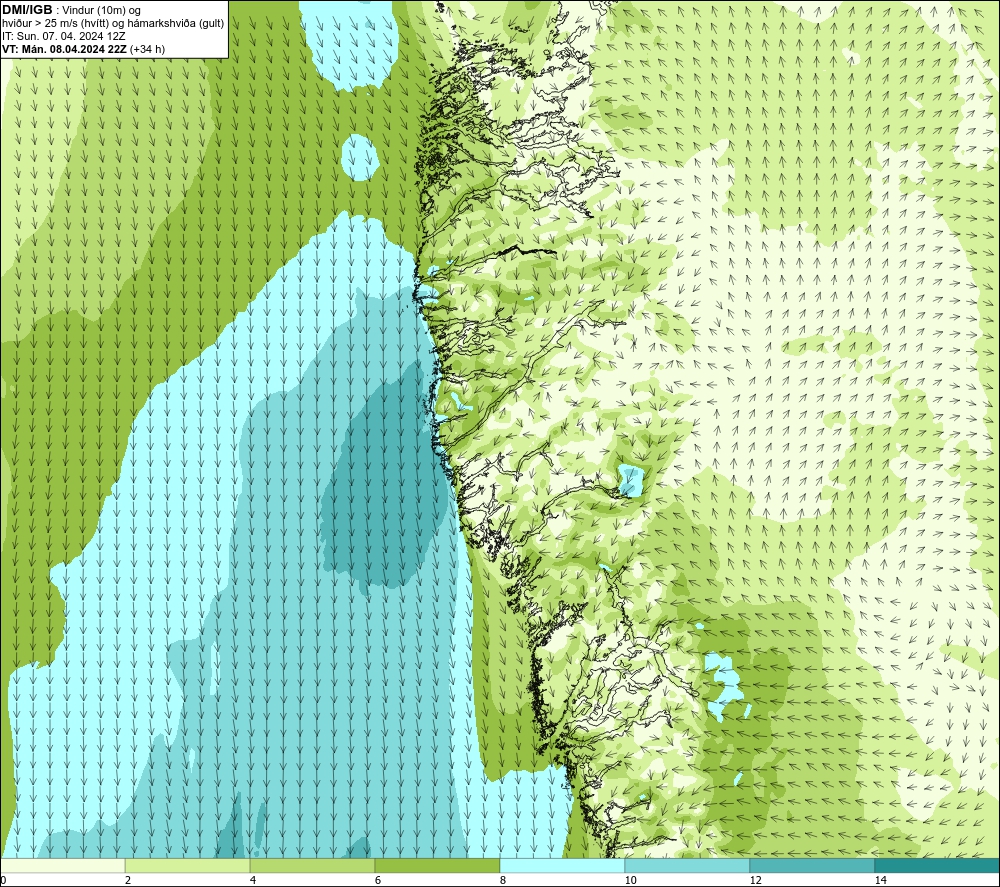Pick the 12–14 m/s teal legend segment
Screen dimensions: 1000x887
point(812,865)
